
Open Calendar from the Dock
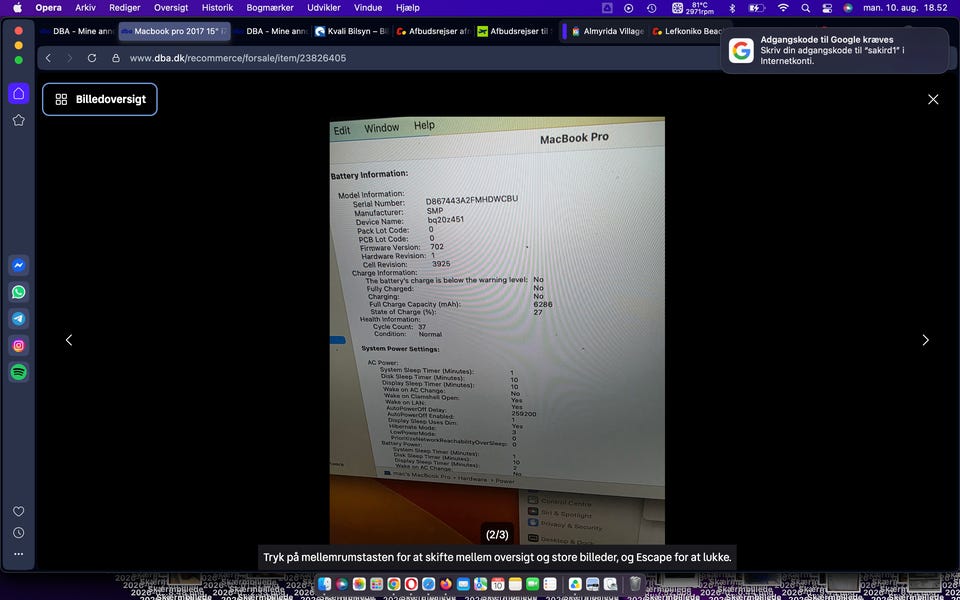point(498,584)
